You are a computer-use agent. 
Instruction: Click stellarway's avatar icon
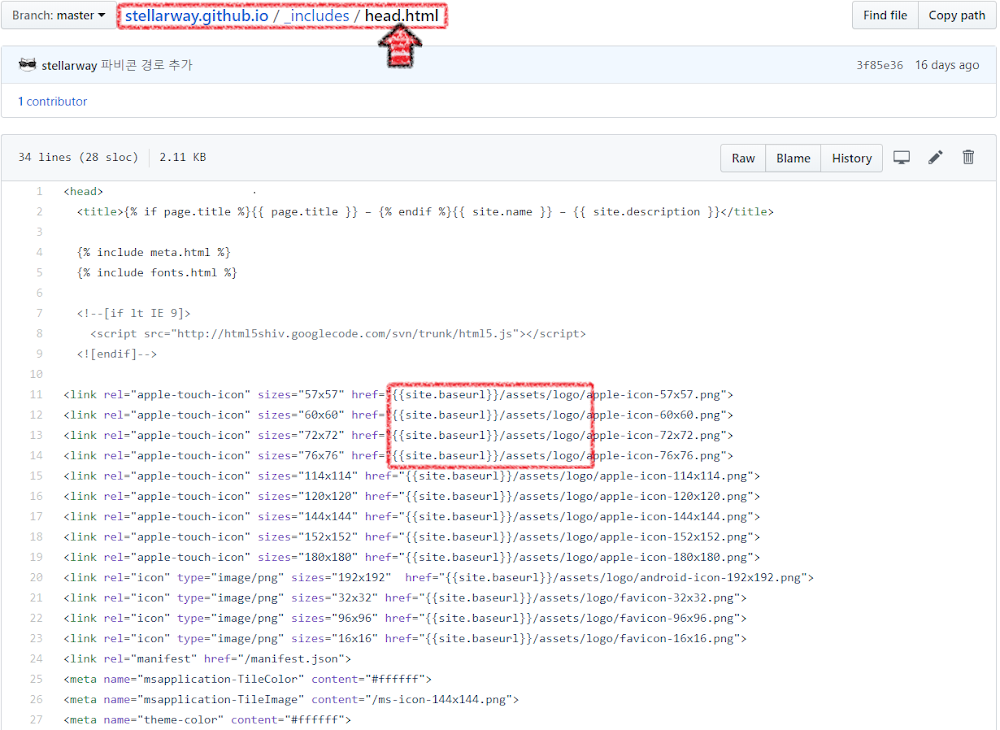pyautogui.click(x=27, y=64)
